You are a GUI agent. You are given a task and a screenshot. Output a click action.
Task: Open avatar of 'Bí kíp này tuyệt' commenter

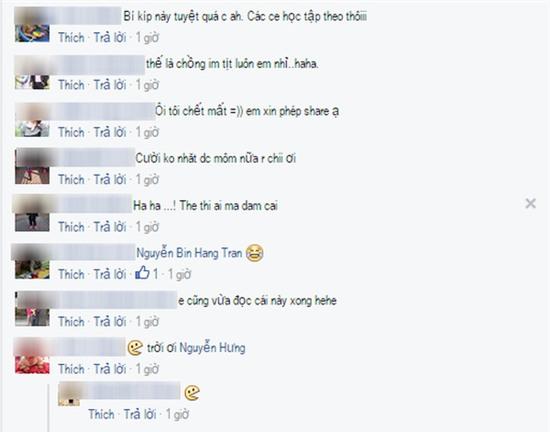(32, 25)
